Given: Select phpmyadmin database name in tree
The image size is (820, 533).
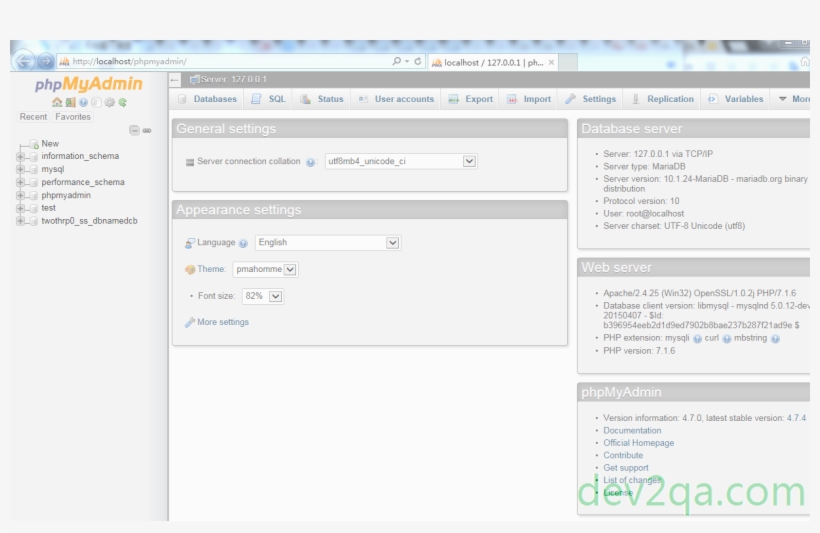Looking at the screenshot, I should click(66, 195).
